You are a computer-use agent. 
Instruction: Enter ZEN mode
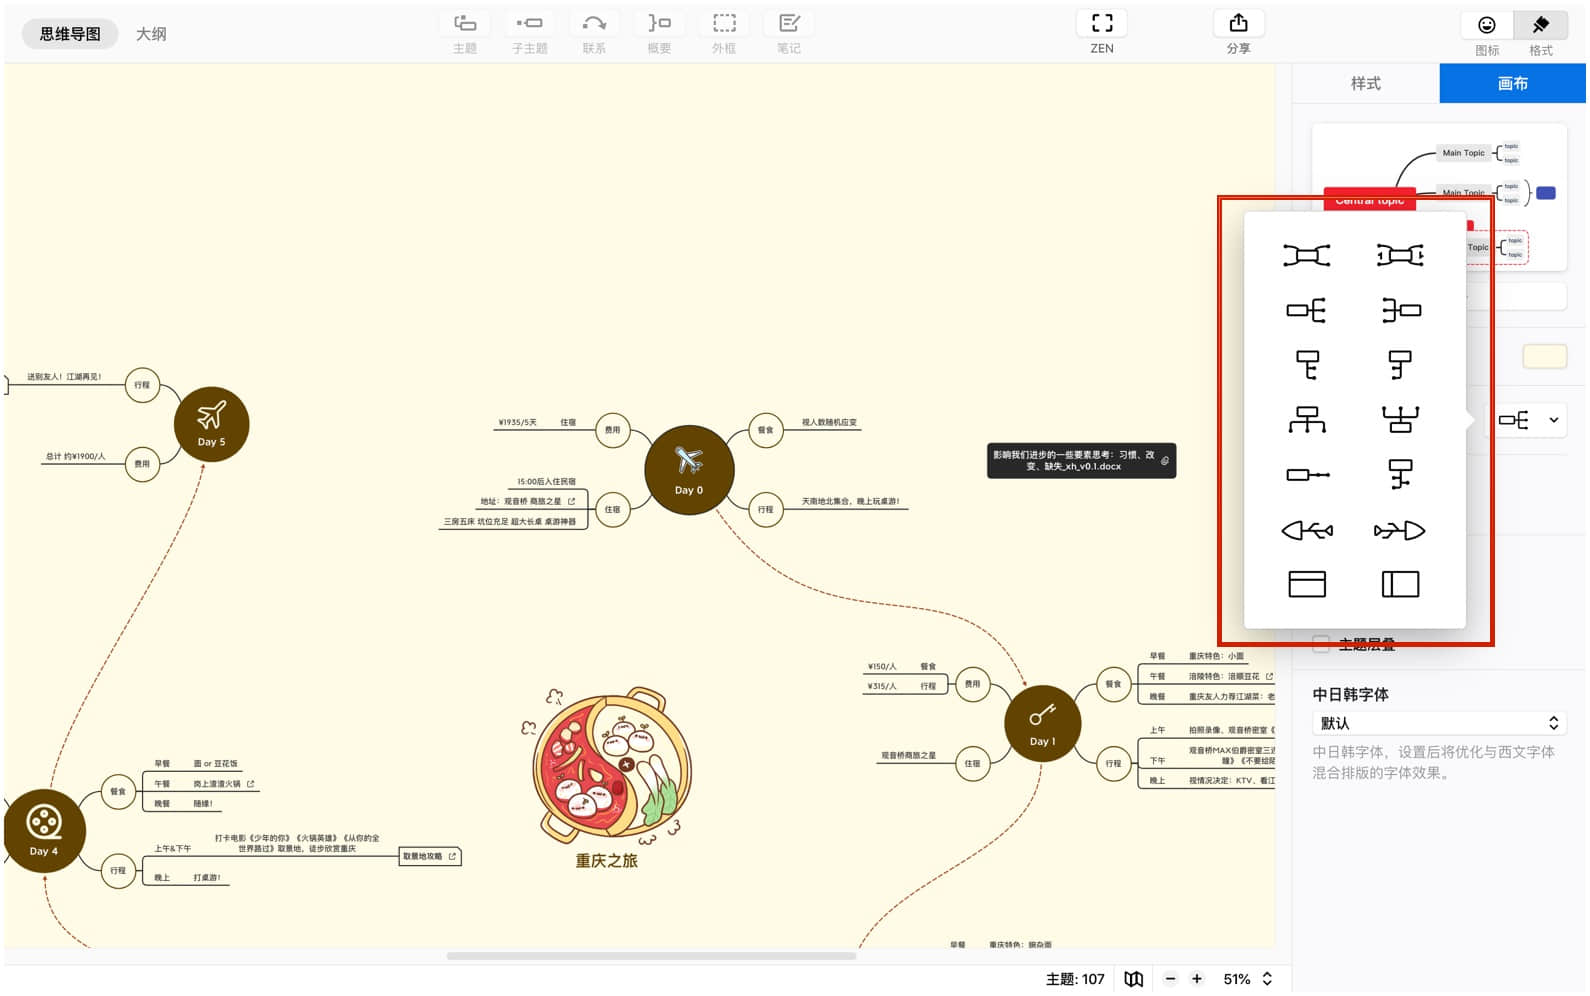coord(1101,33)
